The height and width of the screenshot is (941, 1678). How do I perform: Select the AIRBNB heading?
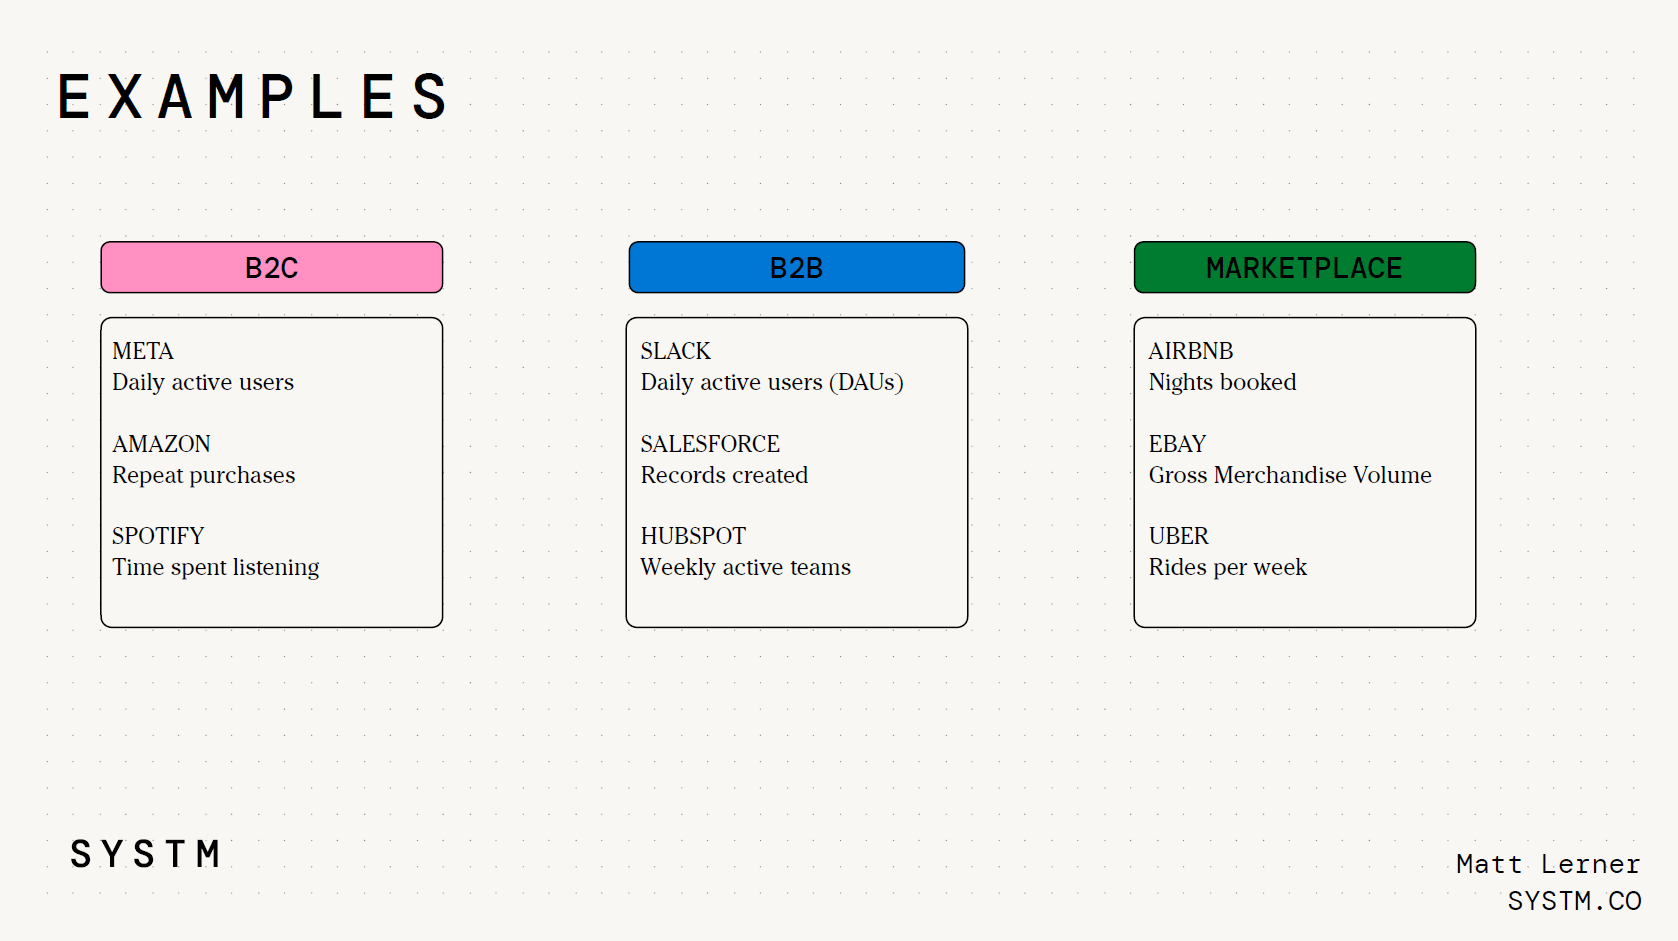tap(1191, 351)
